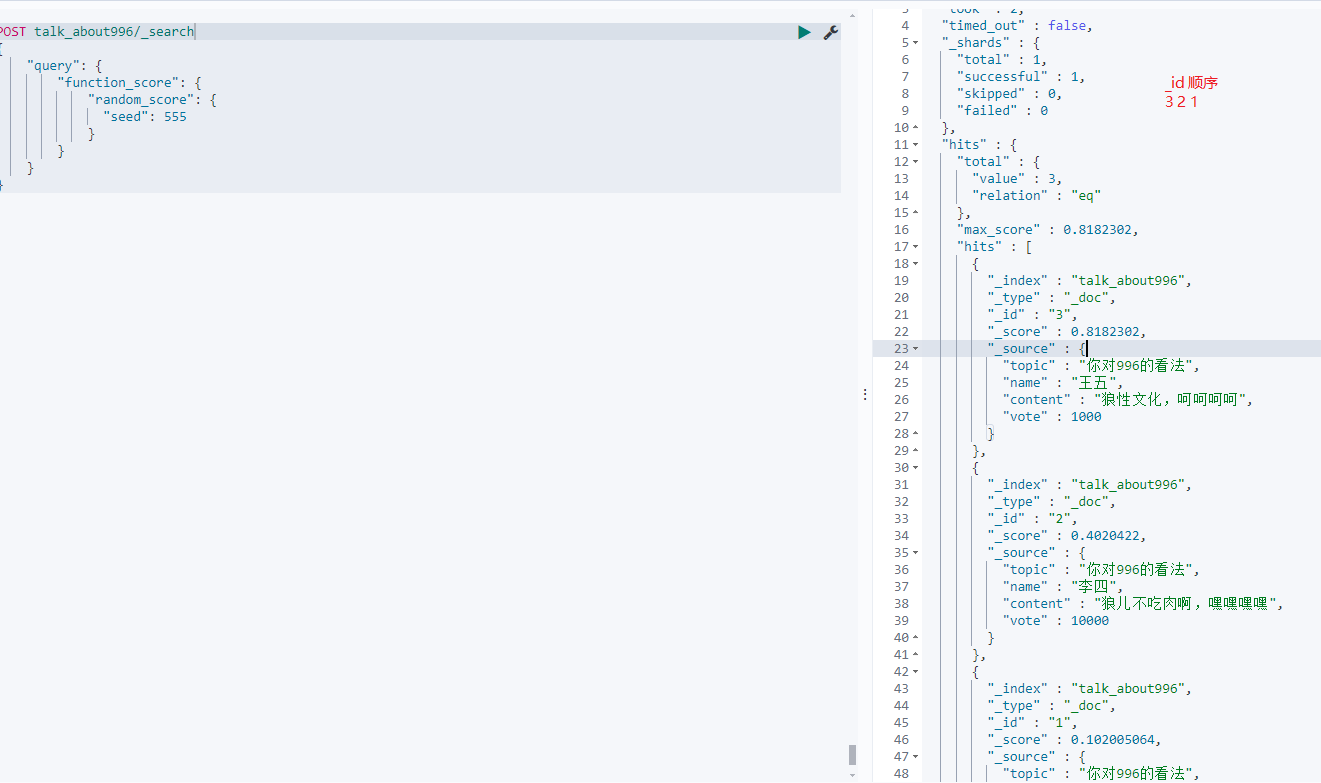The height and width of the screenshot is (783, 1321).
Task: Click the "_type" : "_doc" line 32
Action: click(1051, 502)
